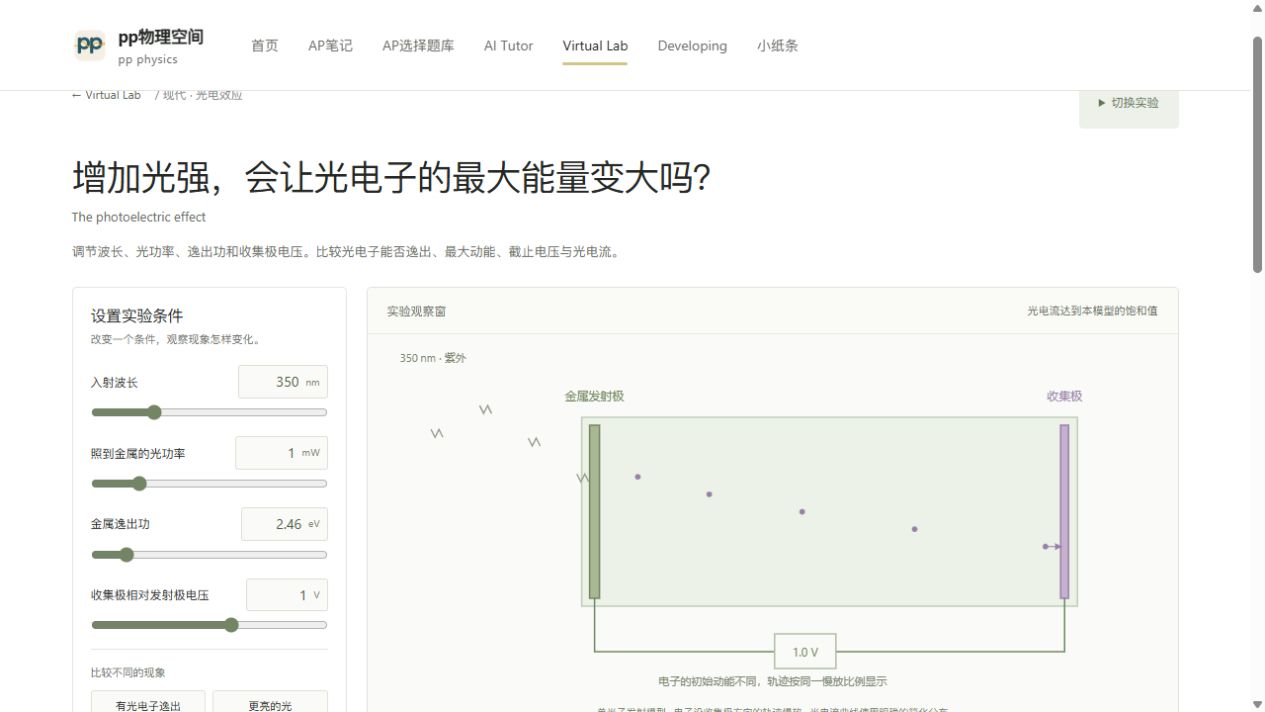Viewport: 1265px width, 712px height.
Task: Click the 入射波长 input field showing 350
Action: (x=283, y=382)
